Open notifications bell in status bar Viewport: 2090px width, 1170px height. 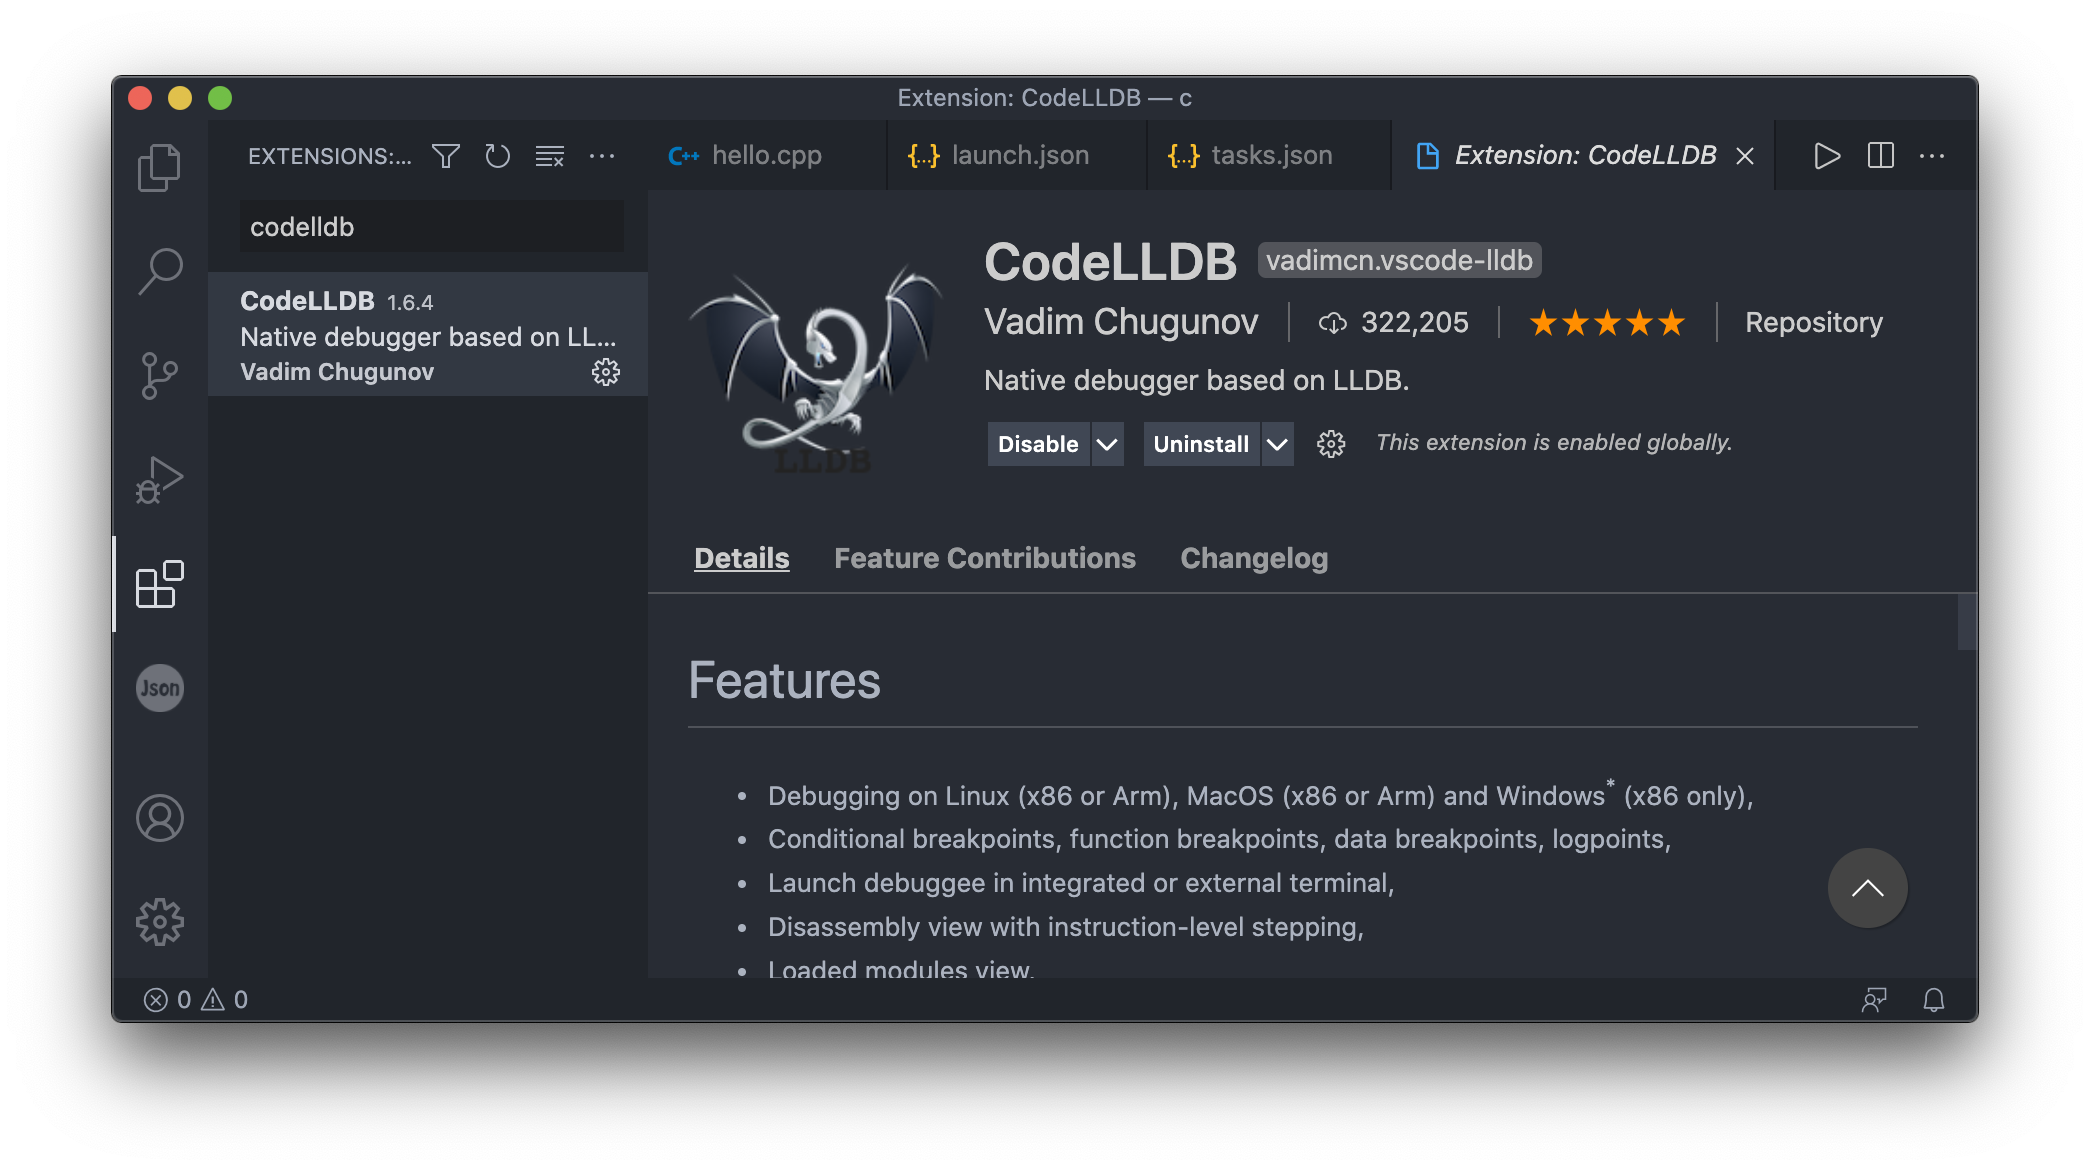(x=1934, y=1000)
